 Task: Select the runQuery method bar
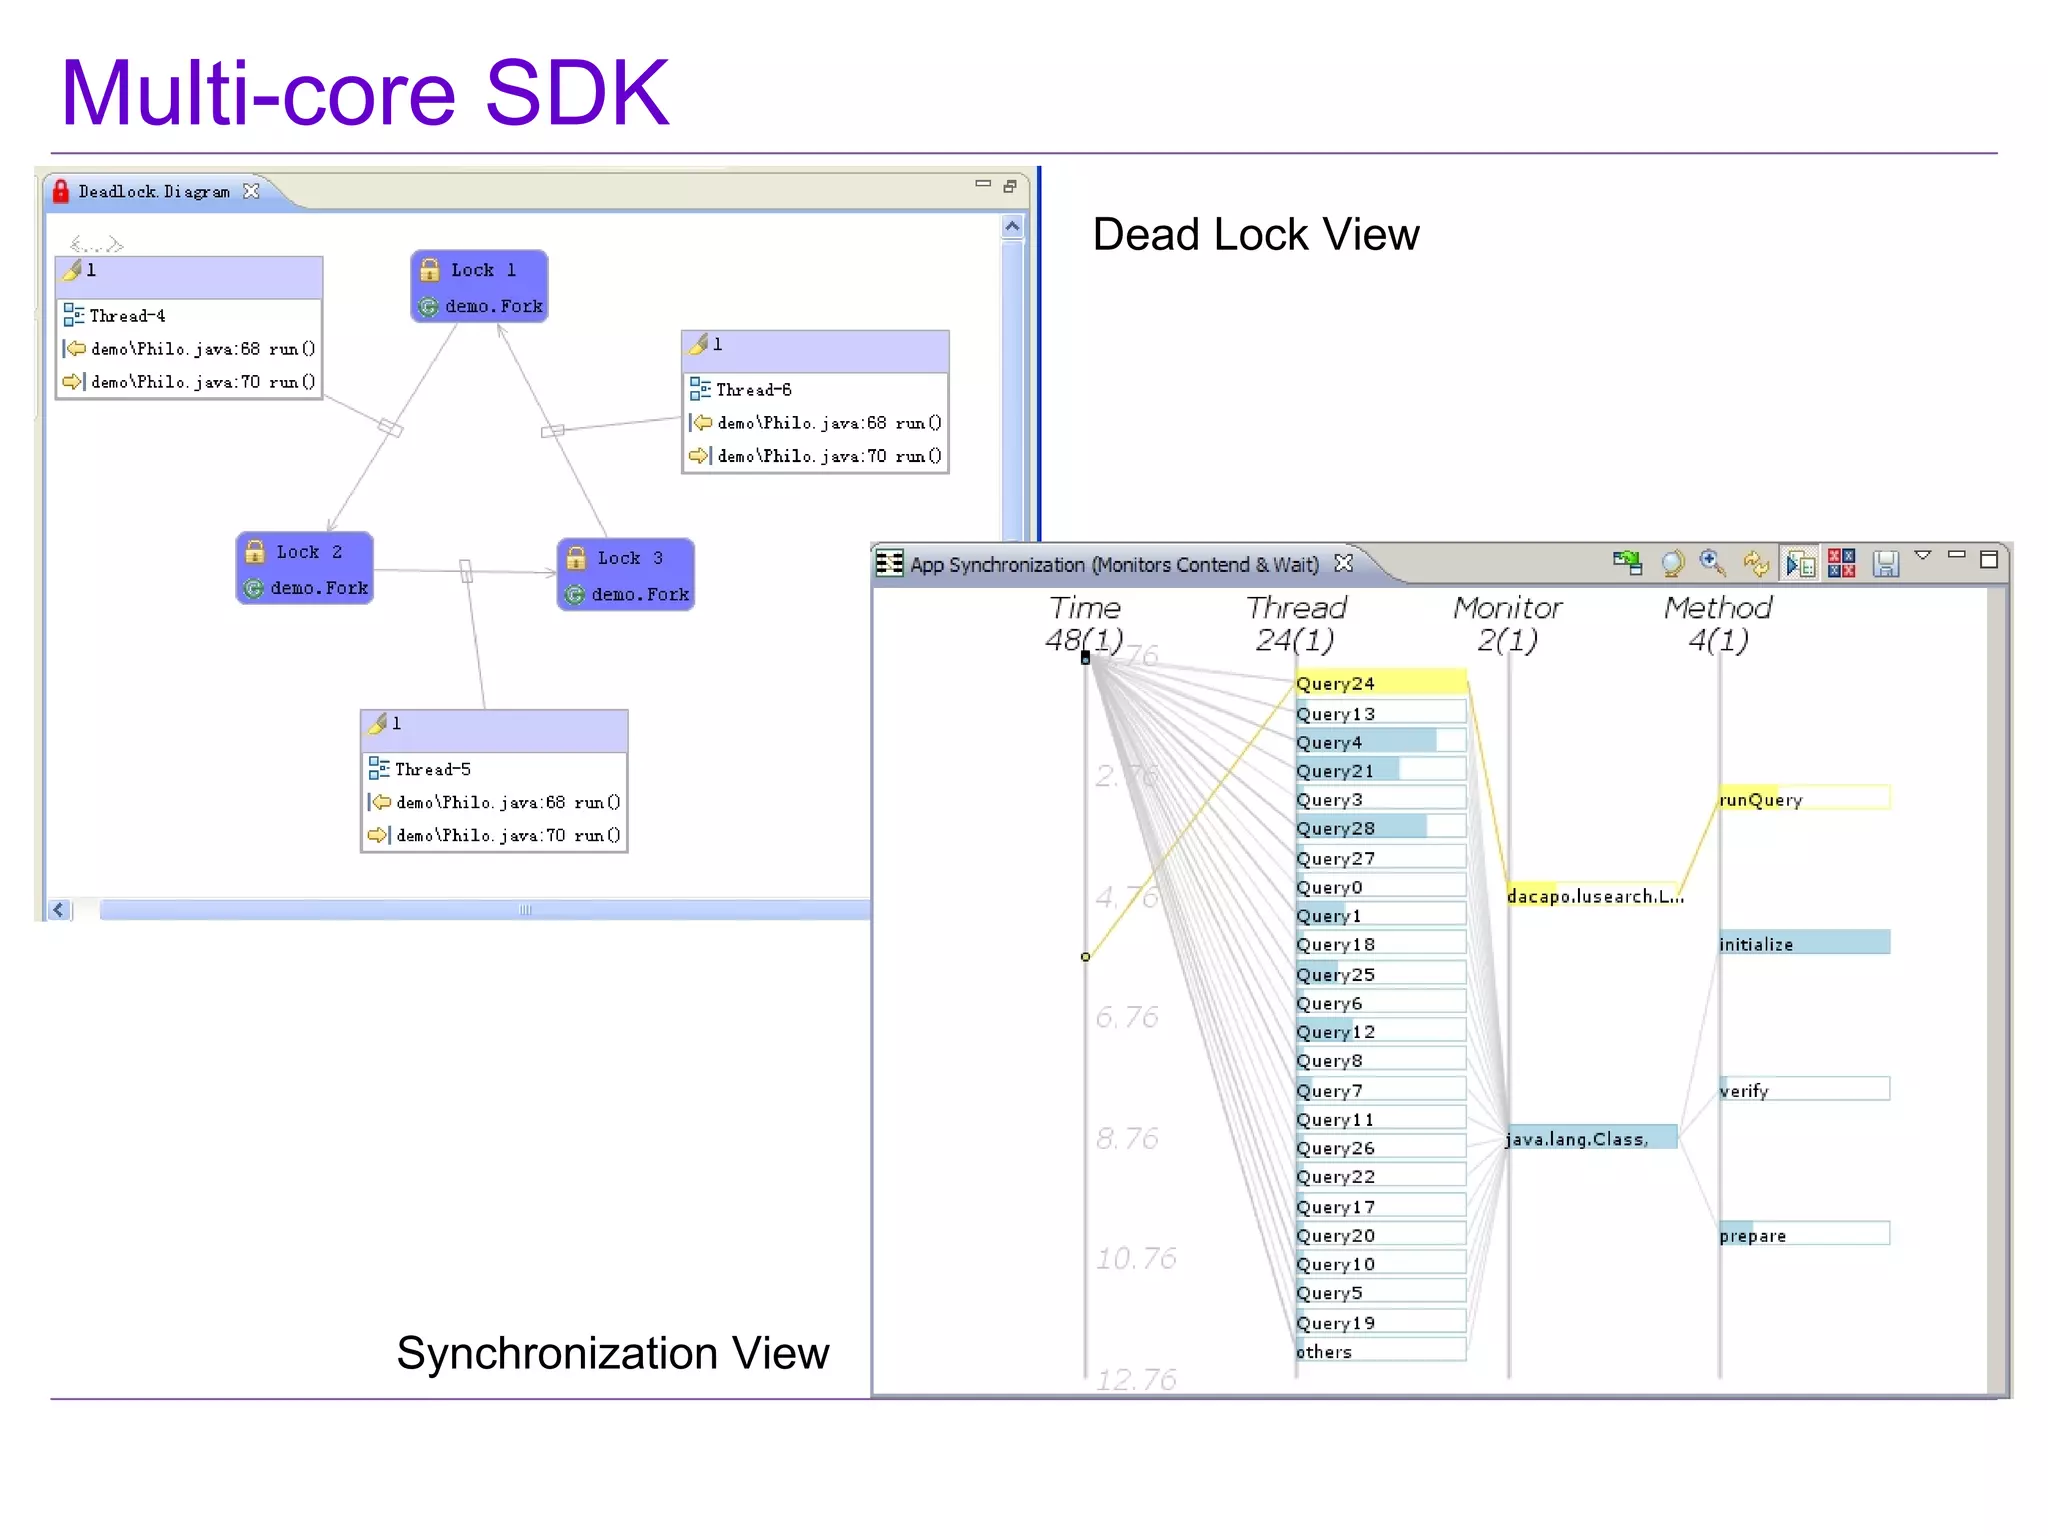pos(1804,799)
